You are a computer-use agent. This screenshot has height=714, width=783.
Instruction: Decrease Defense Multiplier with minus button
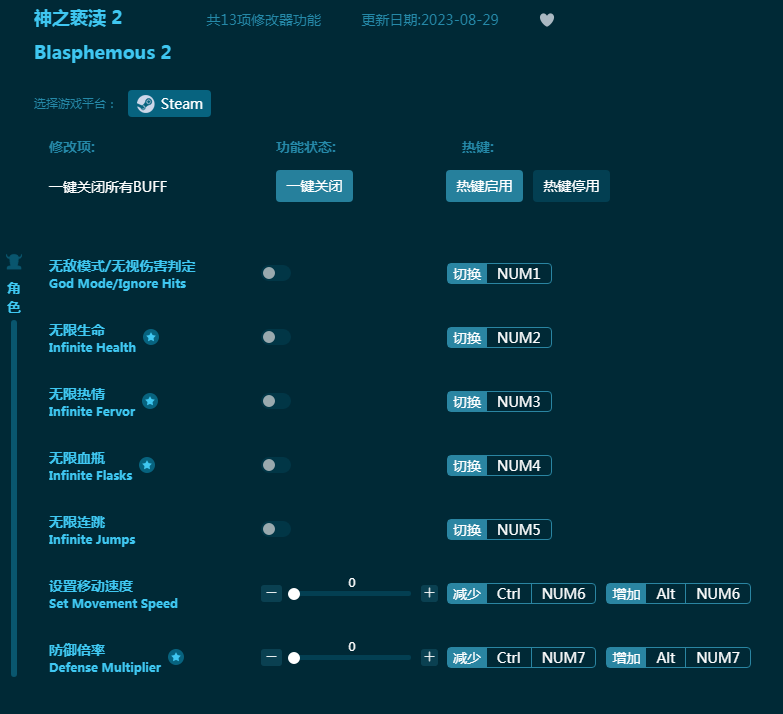[272, 657]
